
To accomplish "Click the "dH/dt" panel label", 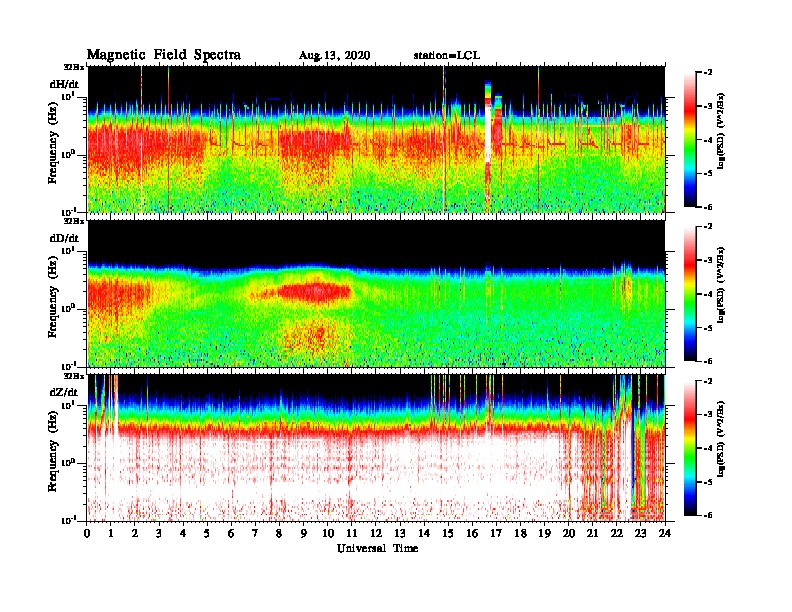I will coord(64,84).
